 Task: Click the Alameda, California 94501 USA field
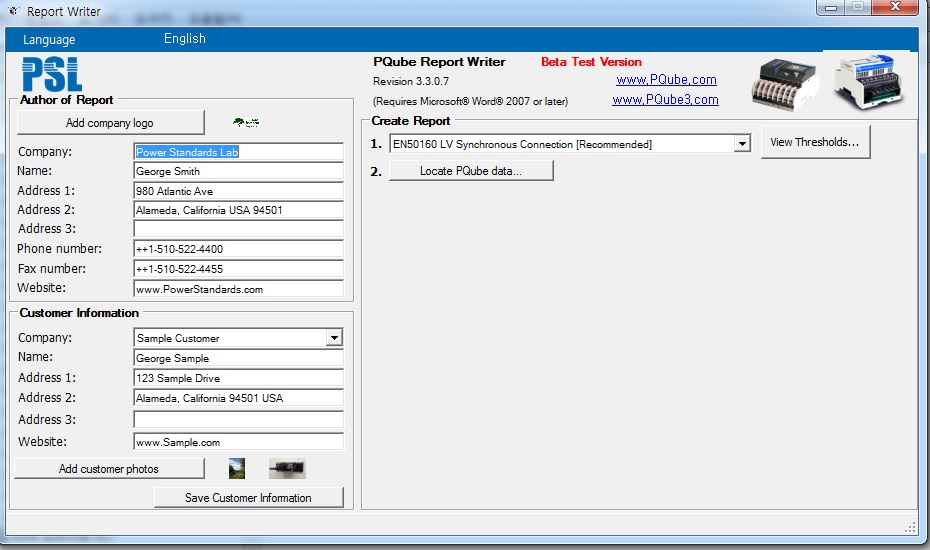(x=238, y=398)
